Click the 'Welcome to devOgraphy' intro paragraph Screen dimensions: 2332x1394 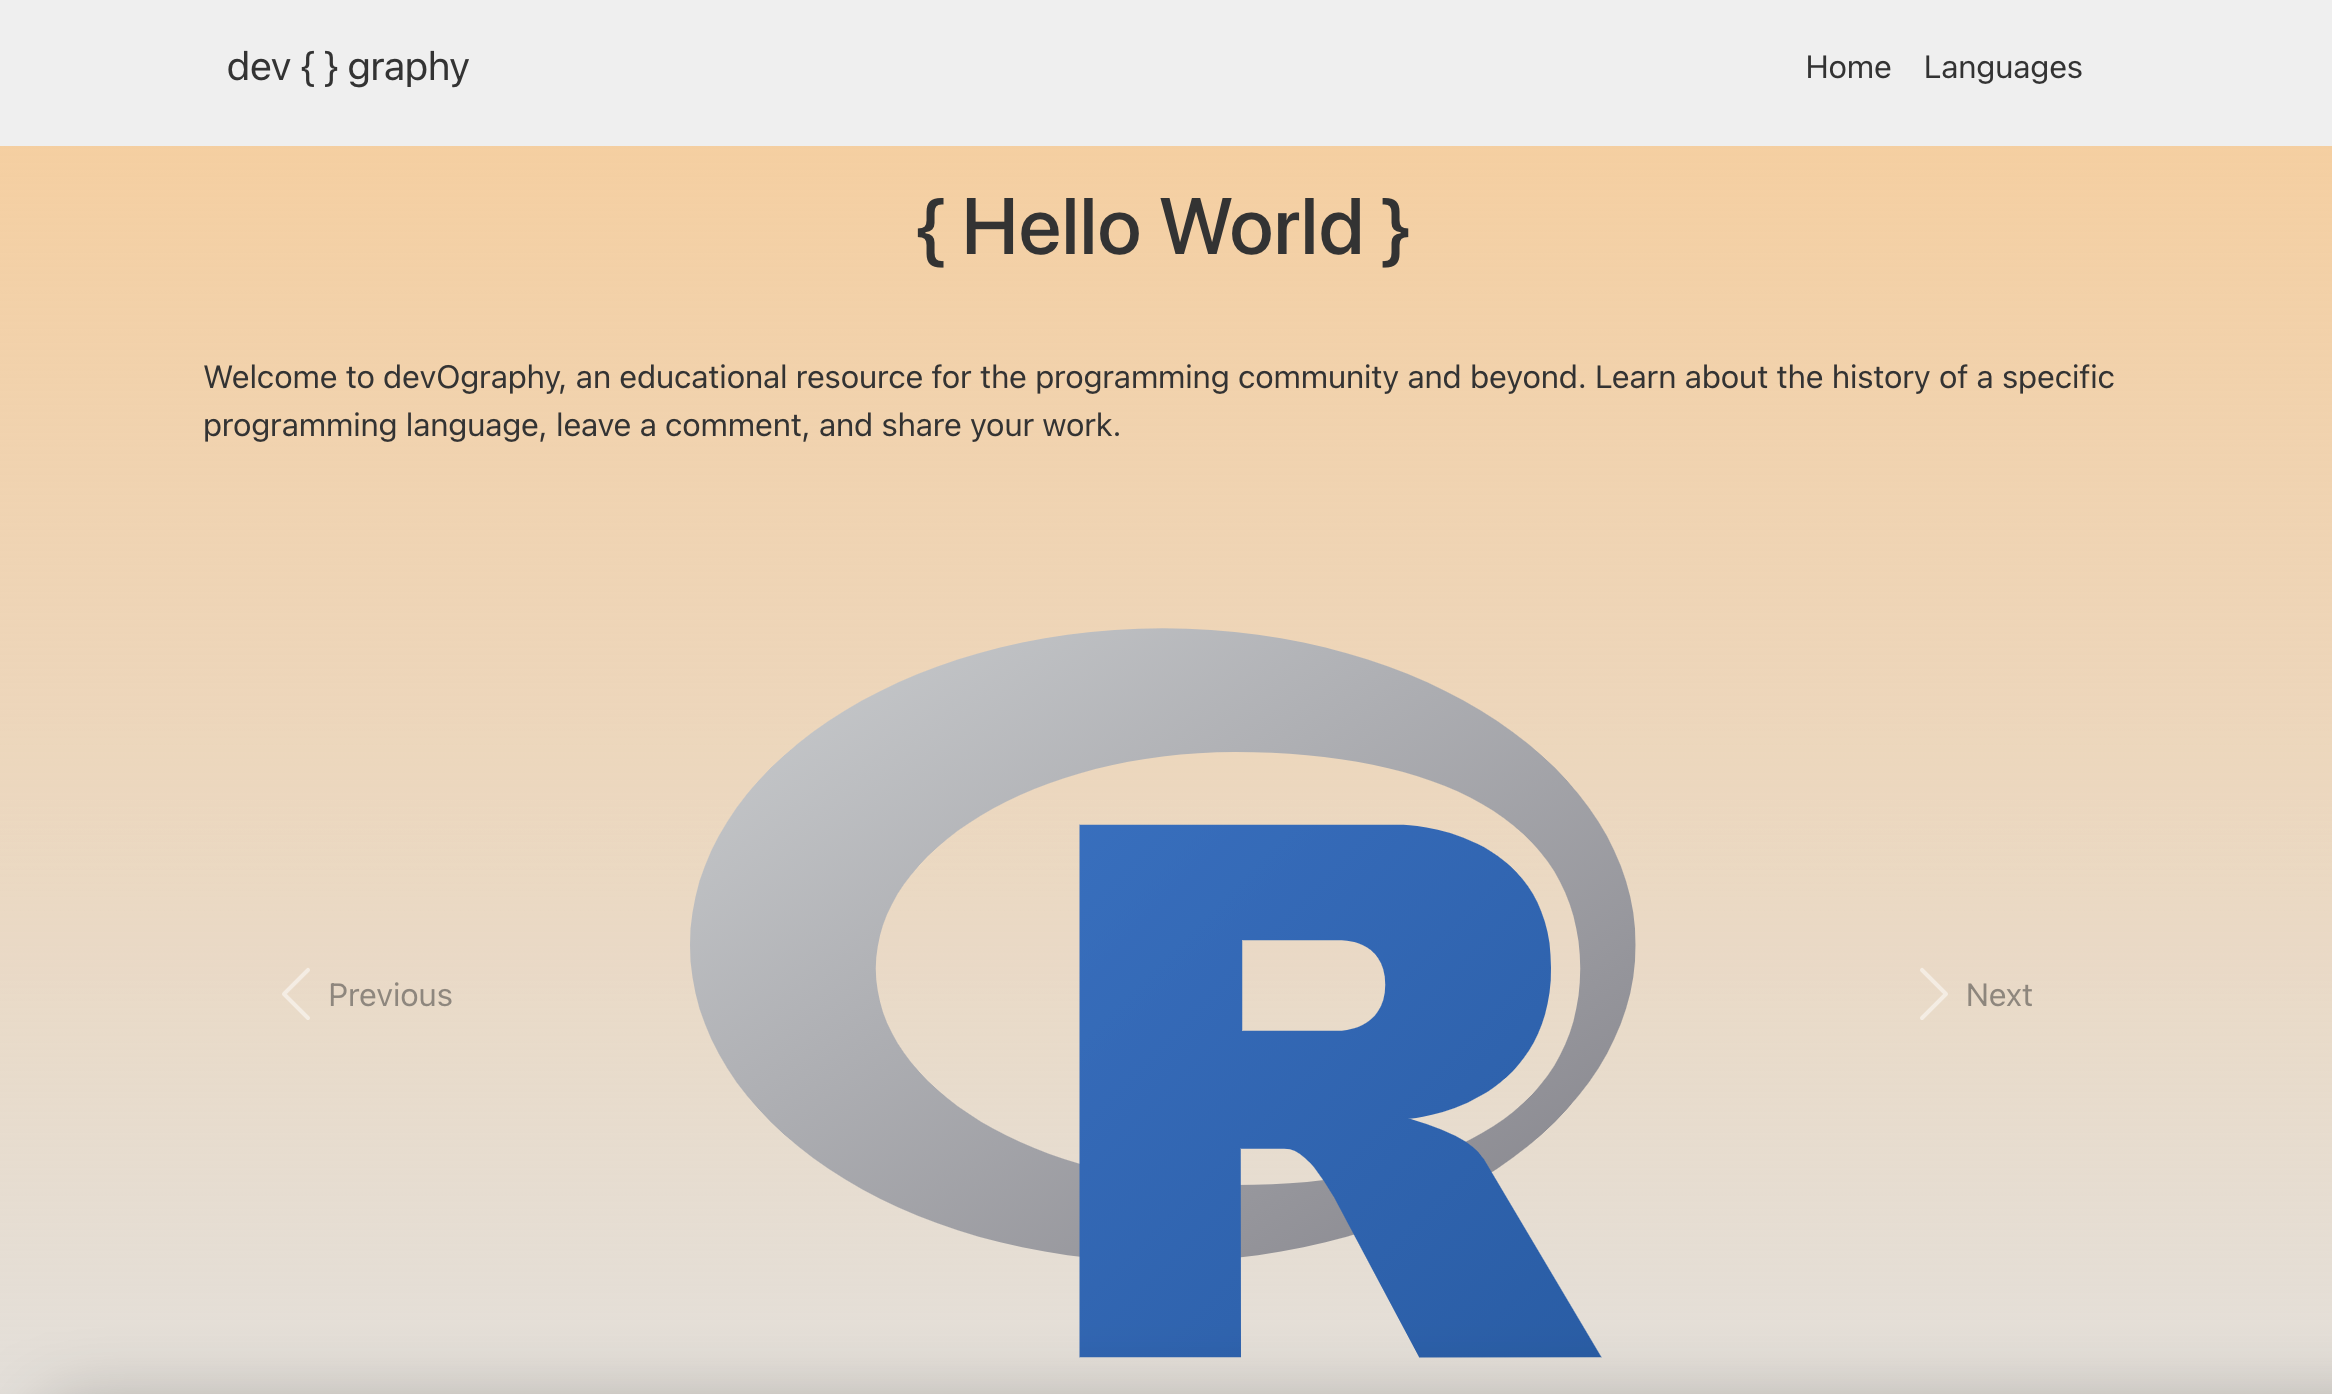(x=1159, y=401)
